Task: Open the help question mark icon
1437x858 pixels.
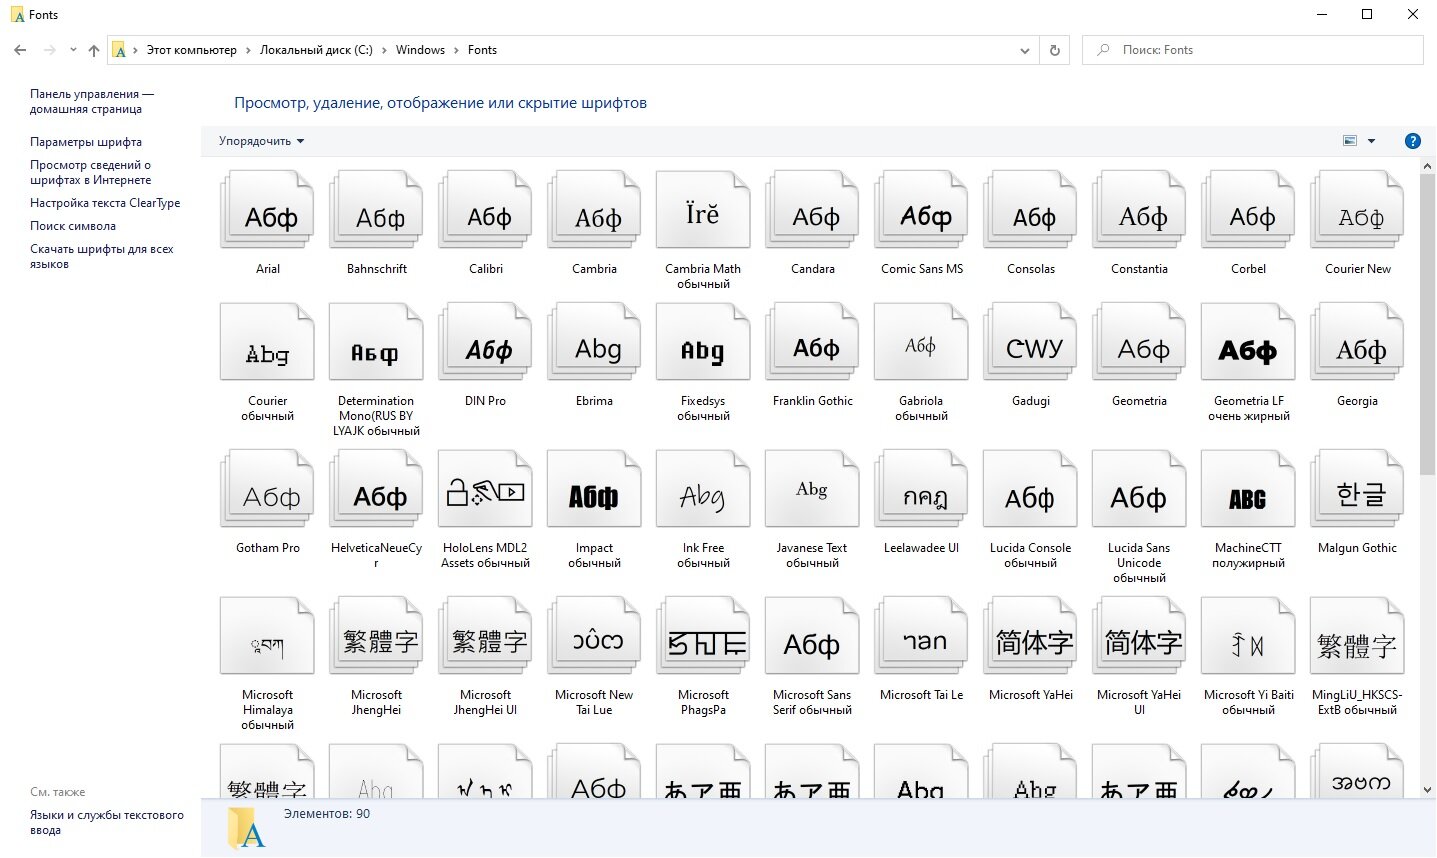Action: 1412,141
